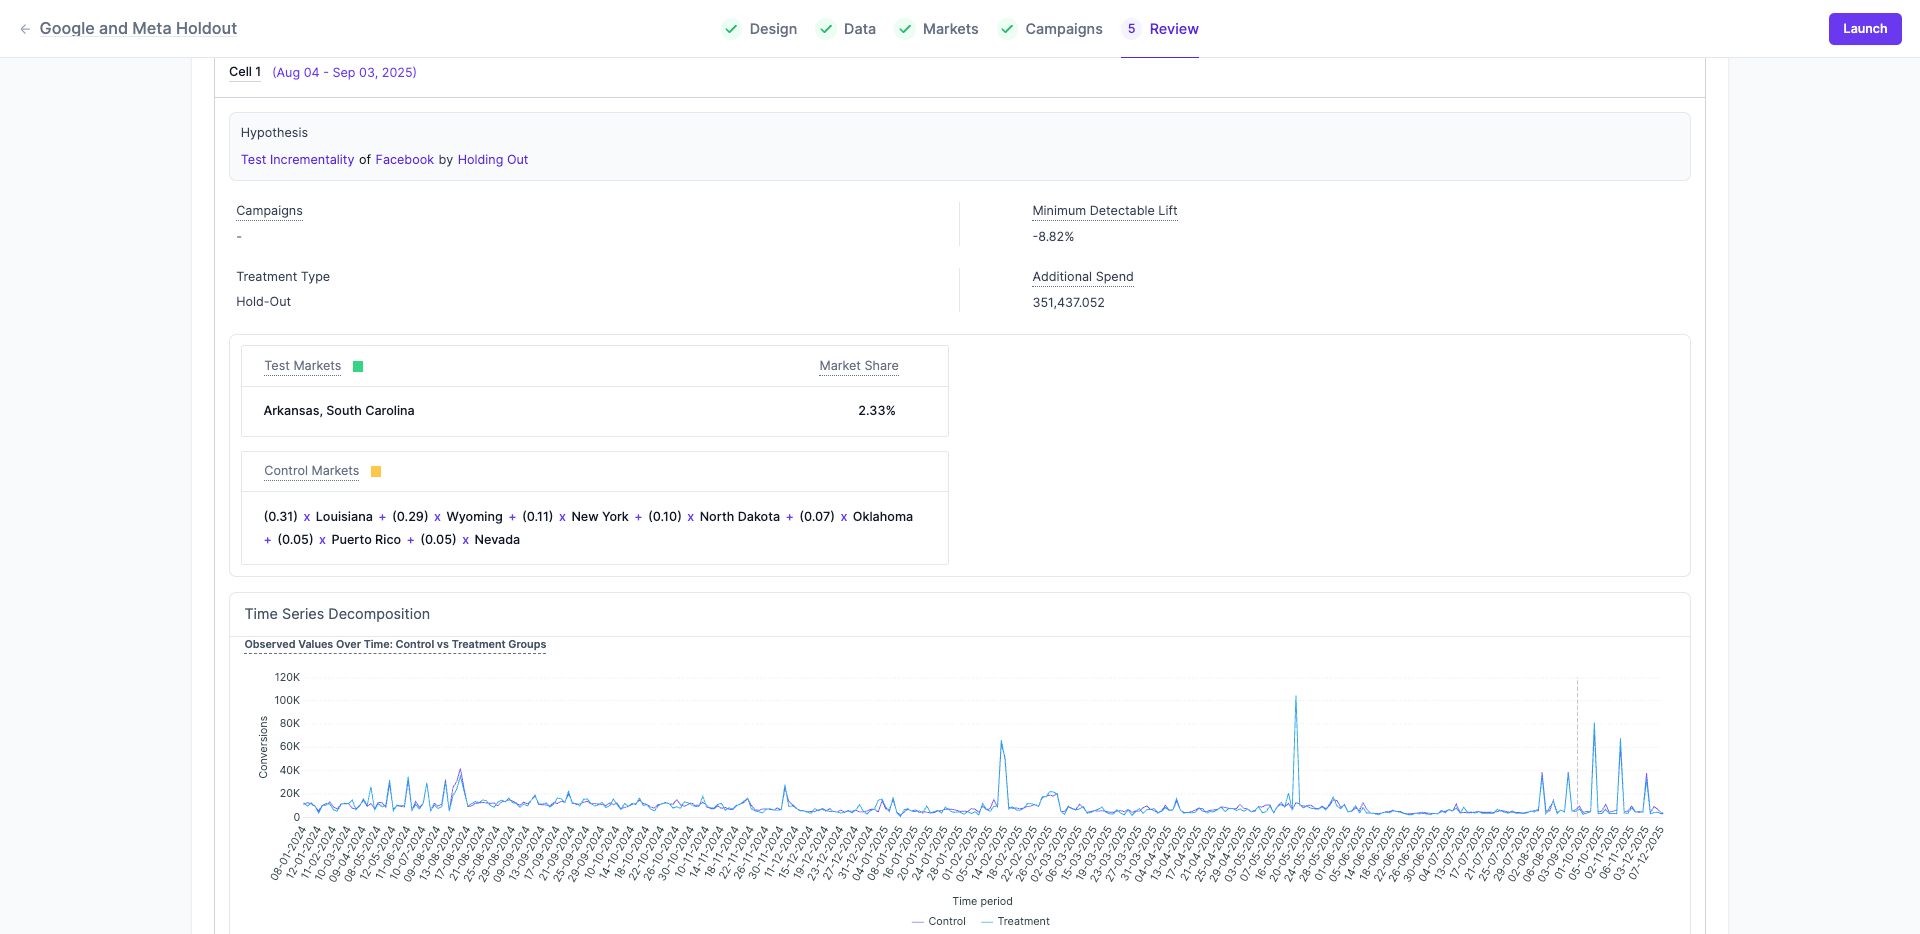Click the Observed Values Over Time chart title
Image resolution: width=1920 pixels, height=934 pixels.
[x=395, y=645]
